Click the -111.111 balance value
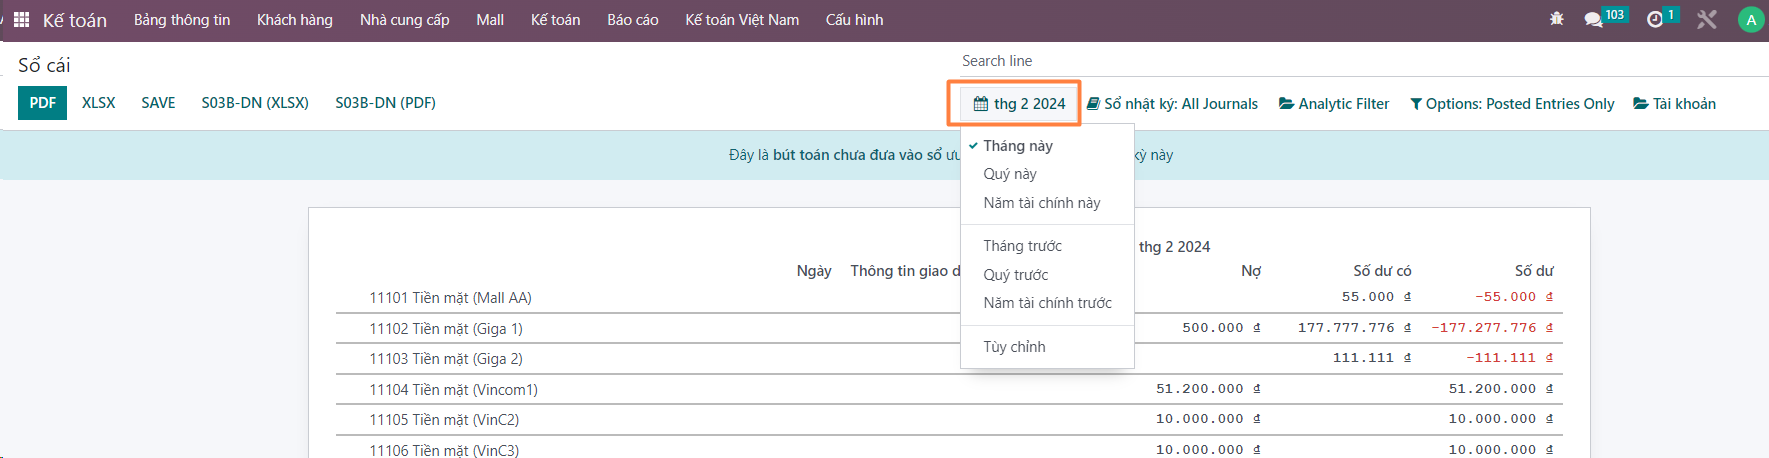The width and height of the screenshot is (1769, 458). coord(1510,358)
